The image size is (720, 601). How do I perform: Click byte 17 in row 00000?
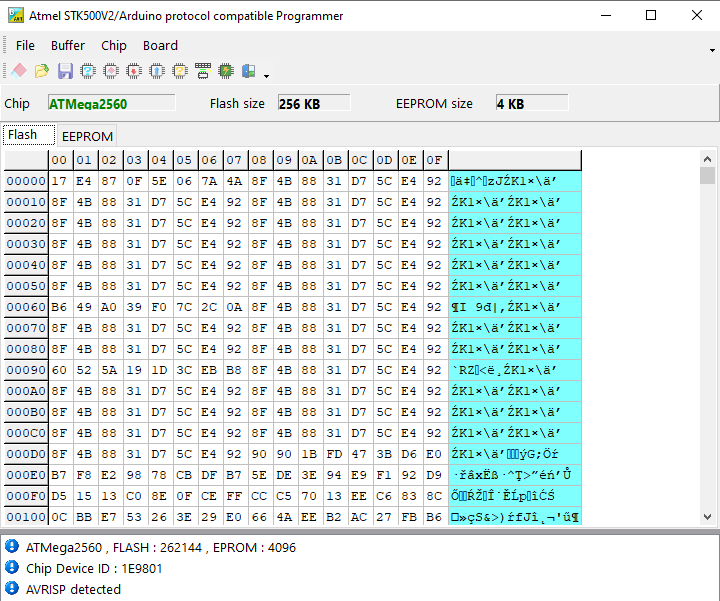(x=61, y=181)
